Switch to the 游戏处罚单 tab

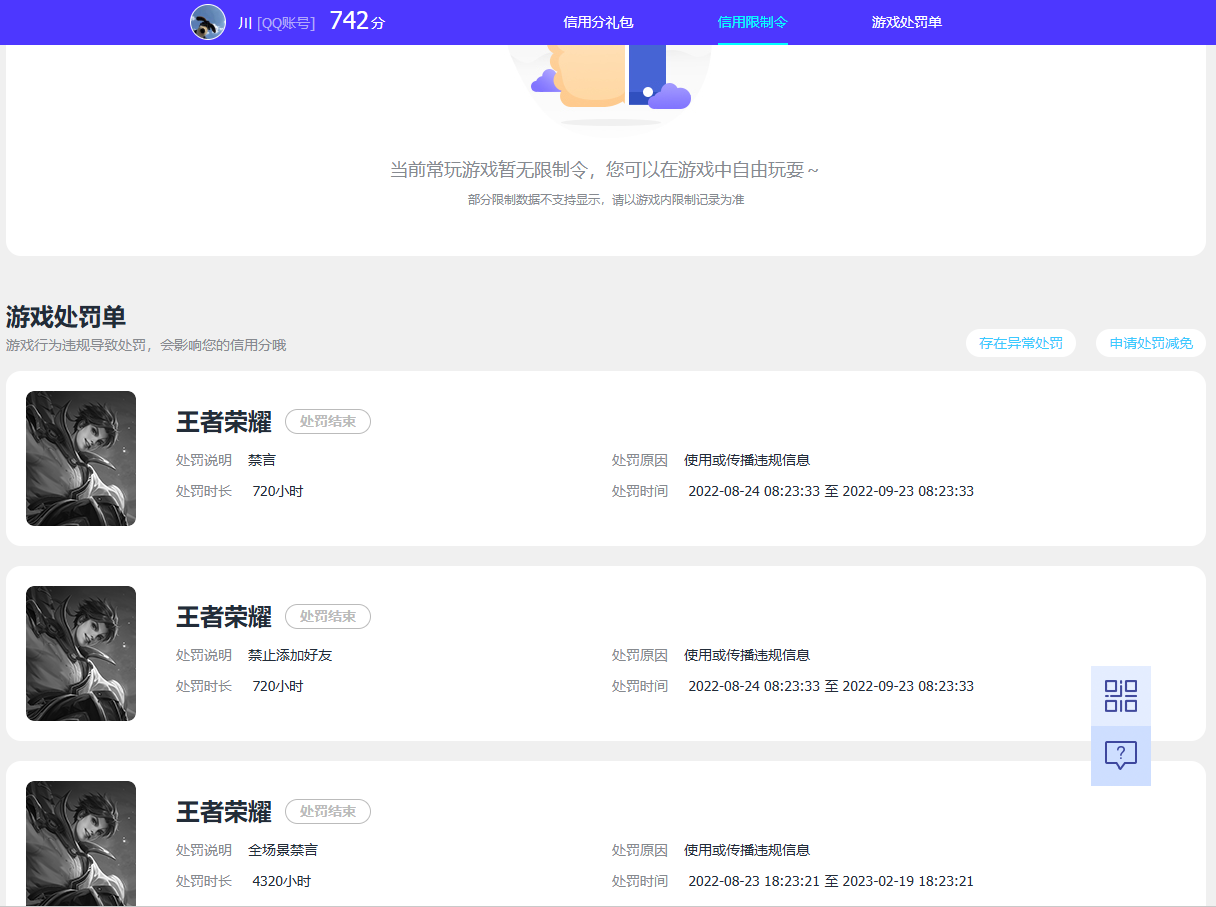coord(907,22)
